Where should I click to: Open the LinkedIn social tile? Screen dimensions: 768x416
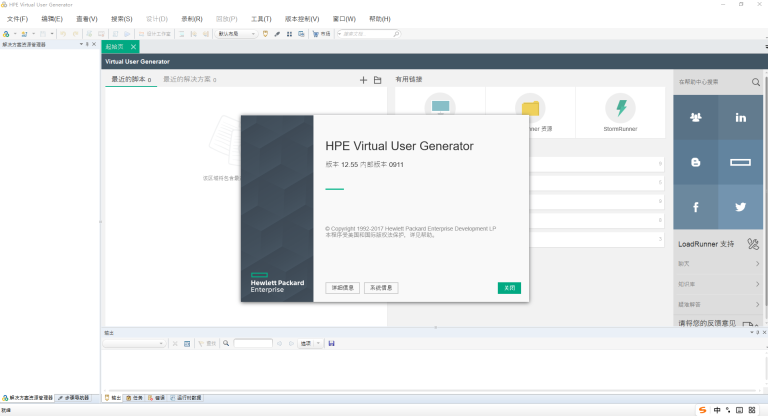[x=740, y=118]
